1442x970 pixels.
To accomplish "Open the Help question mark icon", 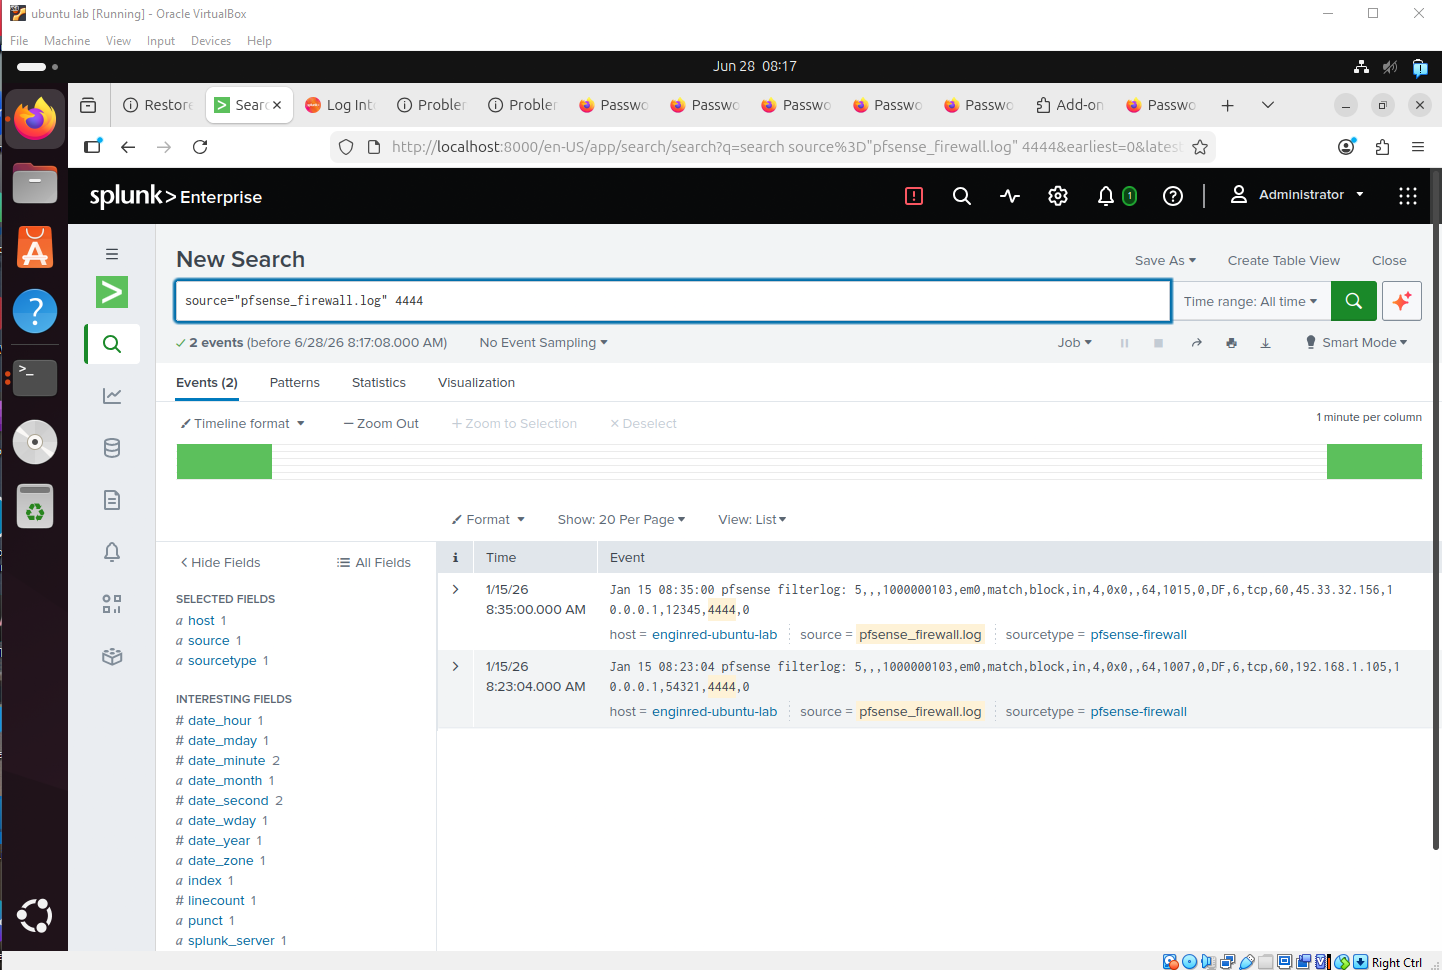I will [1173, 196].
